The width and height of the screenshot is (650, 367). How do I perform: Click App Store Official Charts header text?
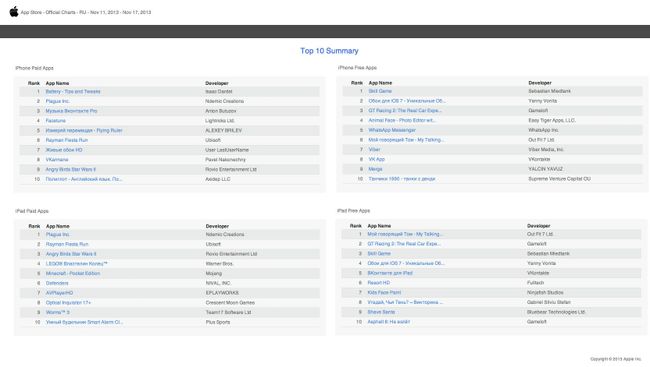[x=86, y=12]
